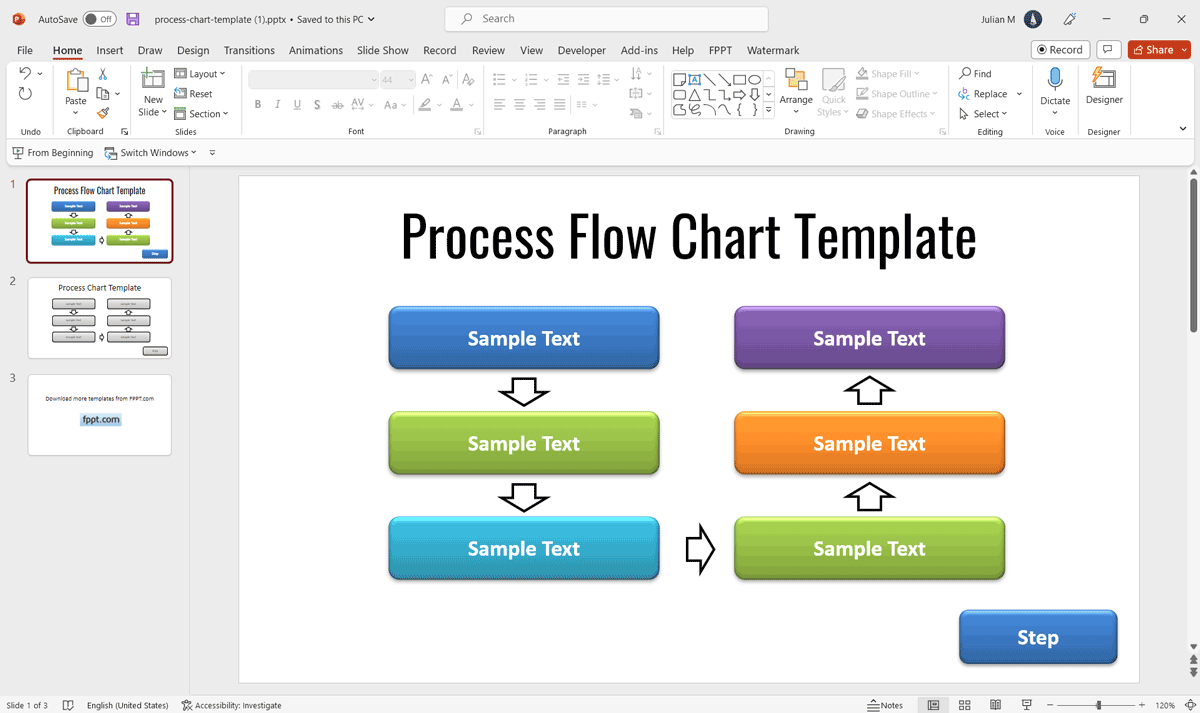Open the Animations tab

[x=316, y=50]
